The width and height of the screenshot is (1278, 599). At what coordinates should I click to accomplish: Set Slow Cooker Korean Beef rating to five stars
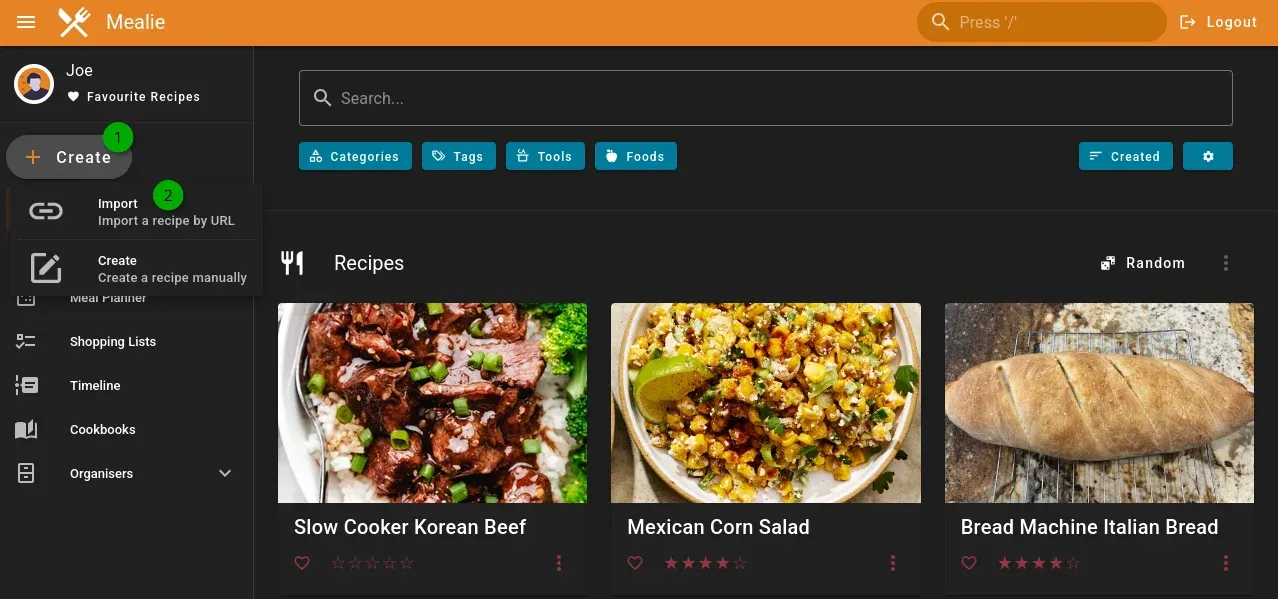(406, 563)
